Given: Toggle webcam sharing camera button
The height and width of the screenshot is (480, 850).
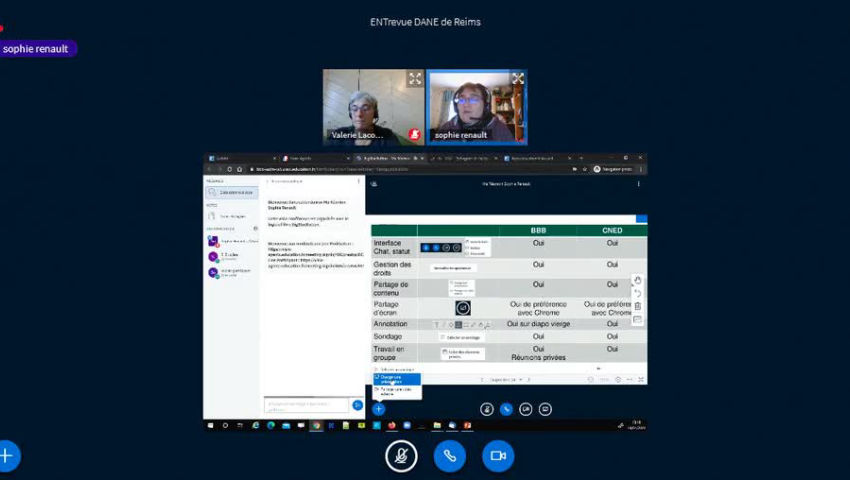Looking at the screenshot, I should point(497,455).
